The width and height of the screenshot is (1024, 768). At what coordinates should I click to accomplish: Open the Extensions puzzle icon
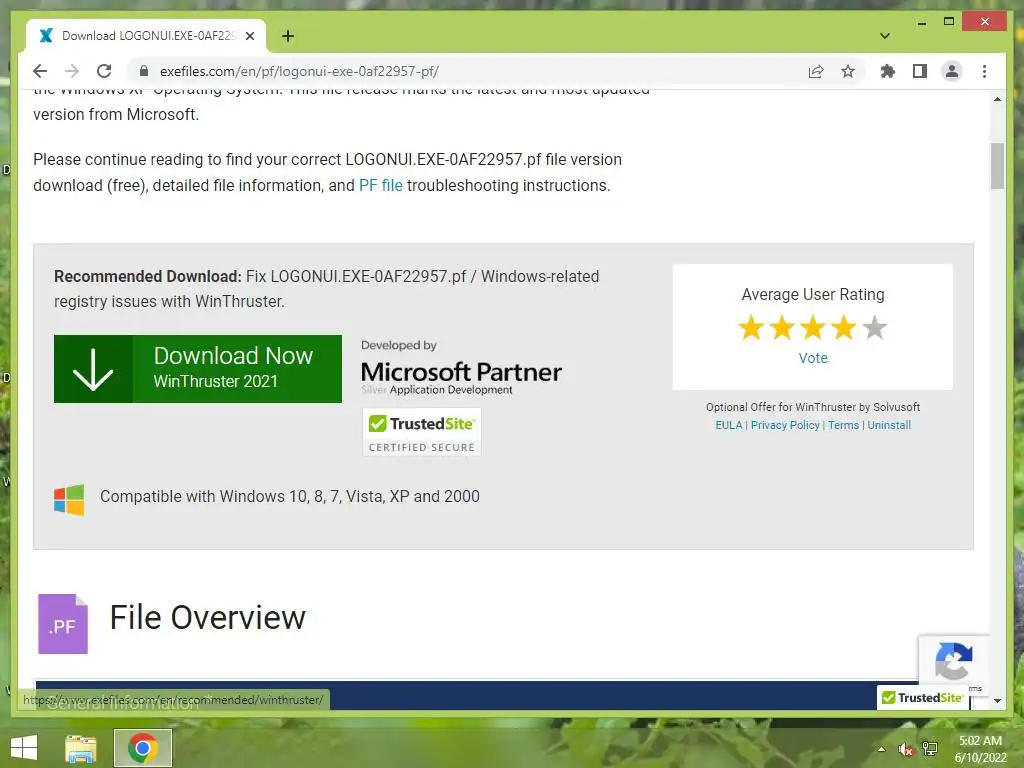[x=888, y=71]
